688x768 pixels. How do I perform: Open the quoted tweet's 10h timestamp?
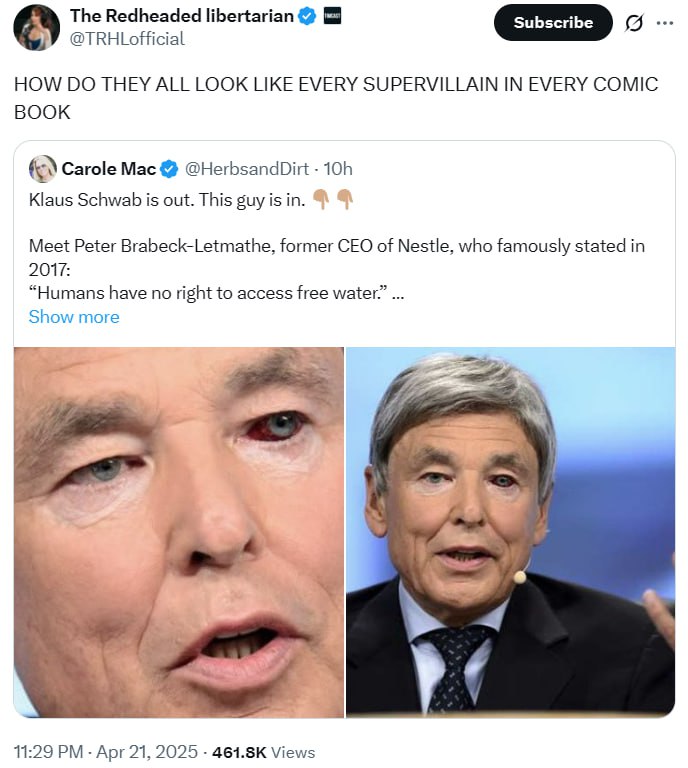[338, 169]
